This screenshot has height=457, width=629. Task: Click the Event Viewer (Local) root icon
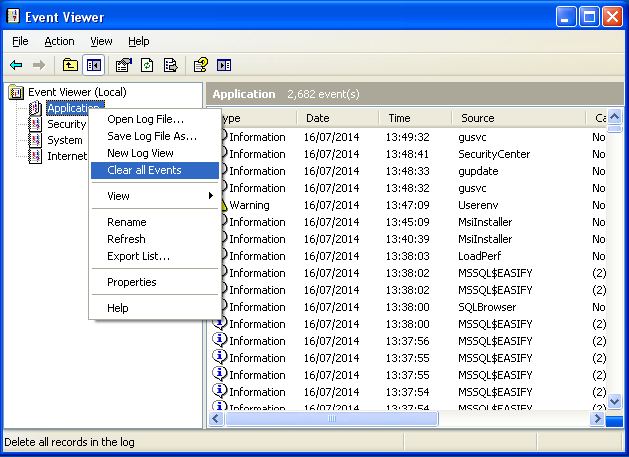[x=16, y=92]
